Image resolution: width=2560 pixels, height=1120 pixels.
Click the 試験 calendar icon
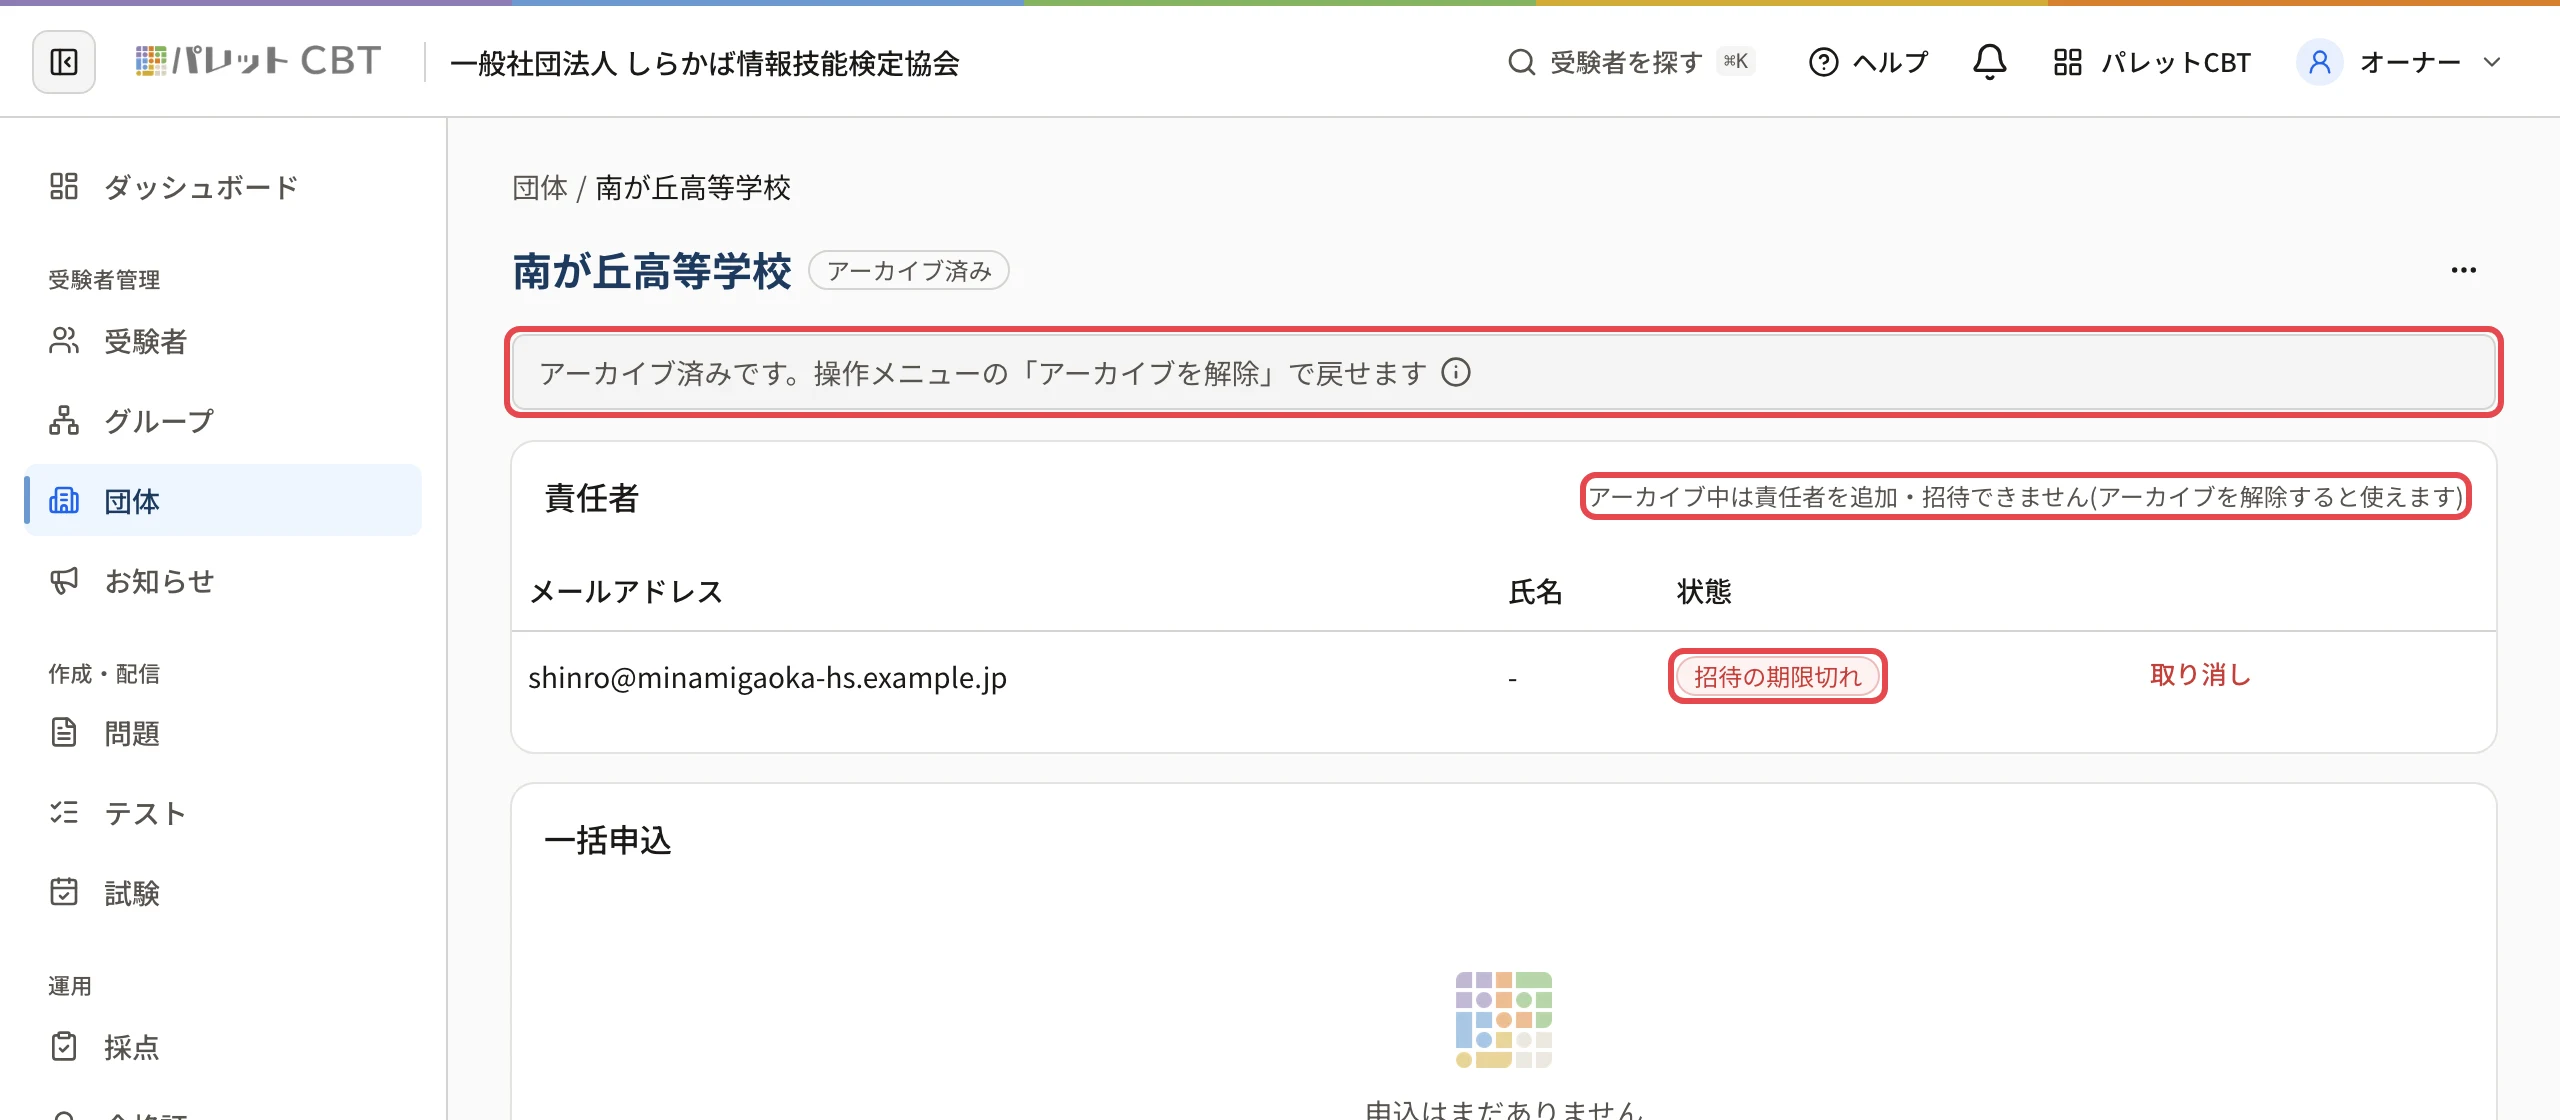pos(64,892)
